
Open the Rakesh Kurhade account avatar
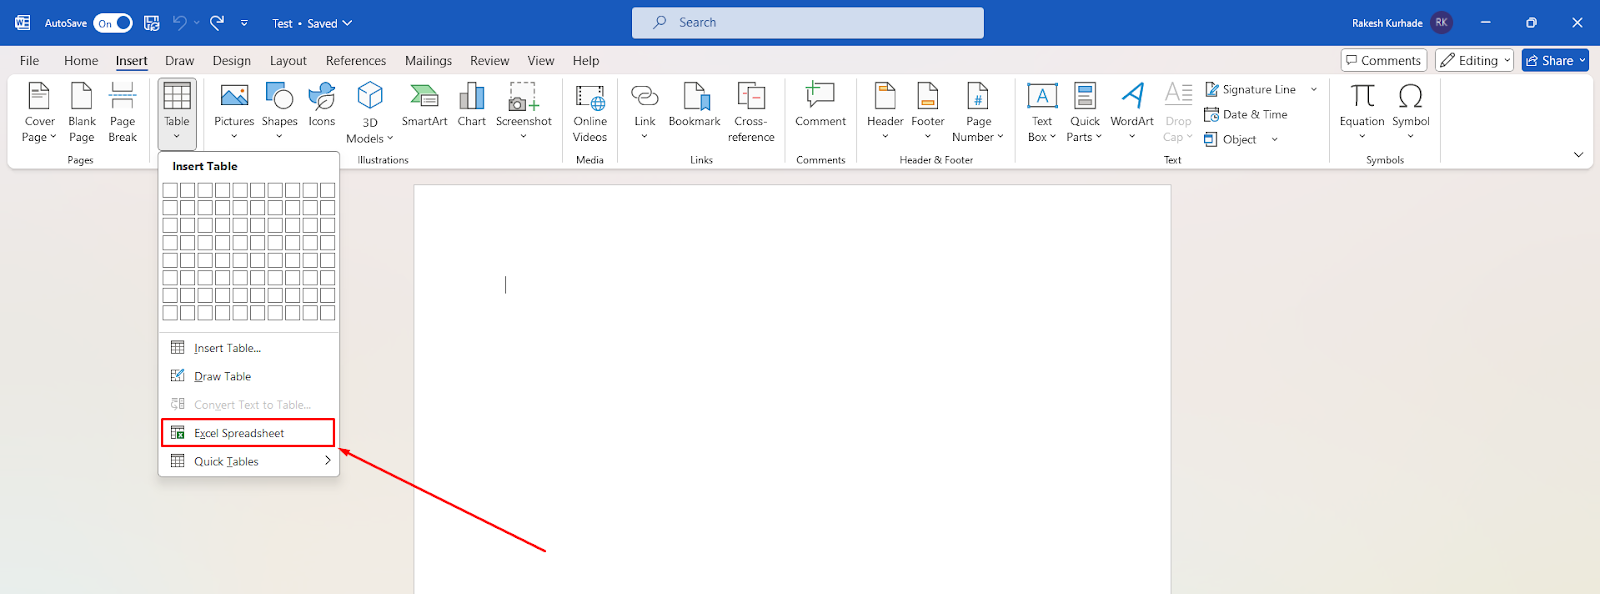[x=1441, y=23]
